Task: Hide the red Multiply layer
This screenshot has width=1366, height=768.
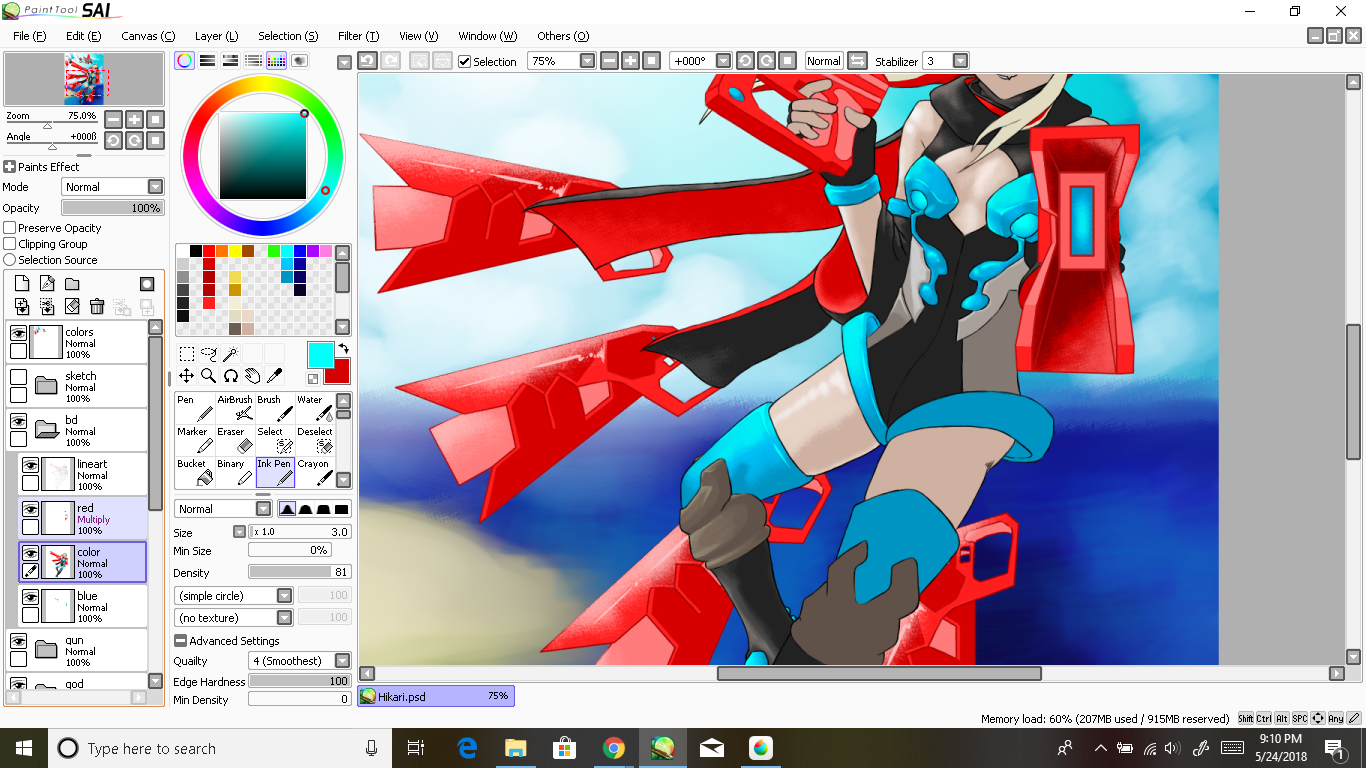Action: [x=30, y=509]
